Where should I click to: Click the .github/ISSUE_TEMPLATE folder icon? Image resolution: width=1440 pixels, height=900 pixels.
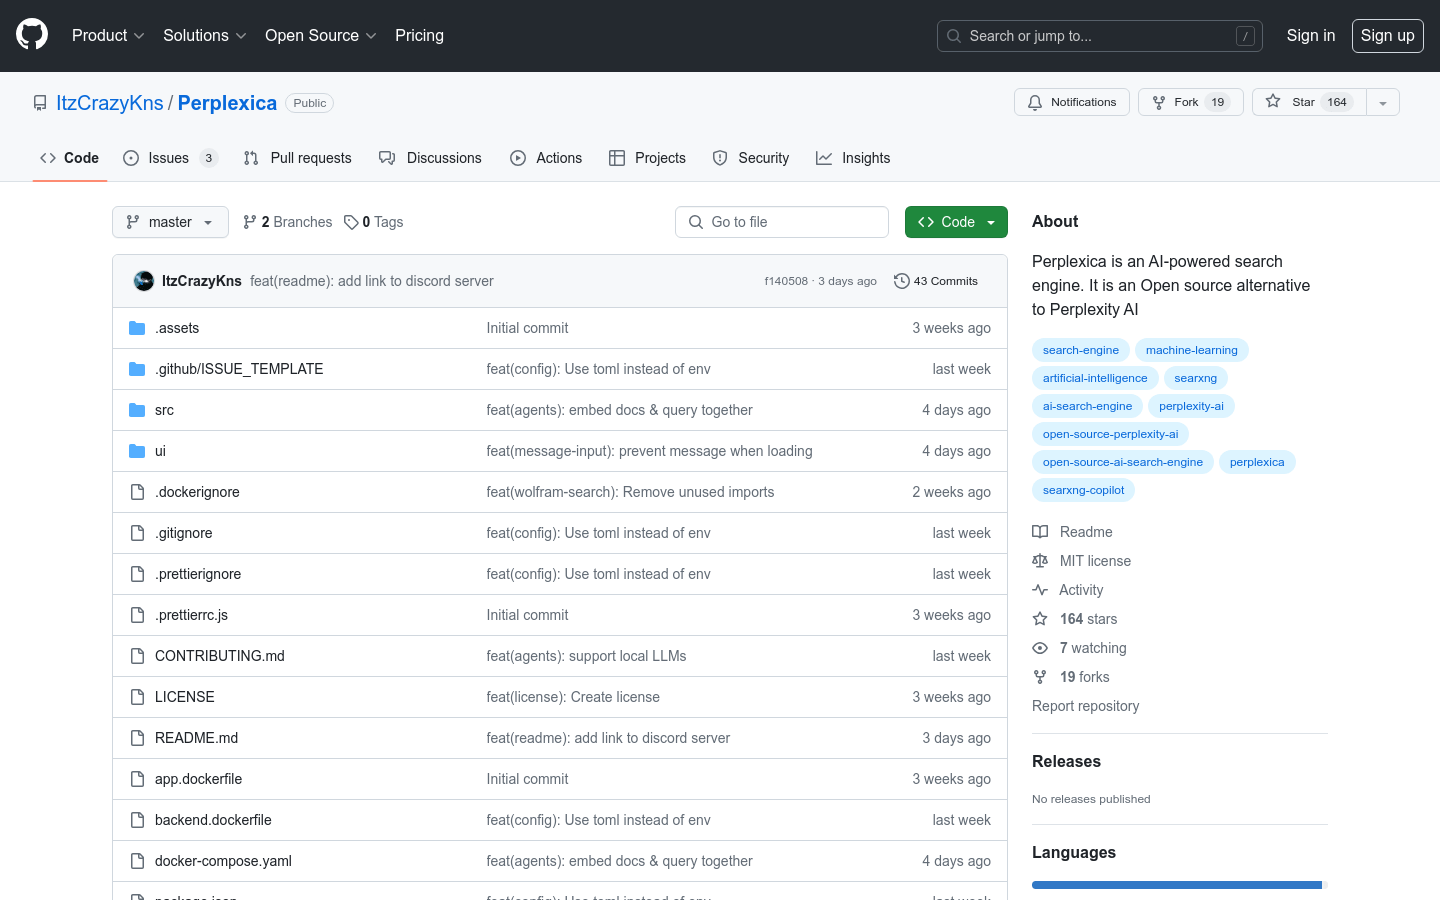(137, 369)
